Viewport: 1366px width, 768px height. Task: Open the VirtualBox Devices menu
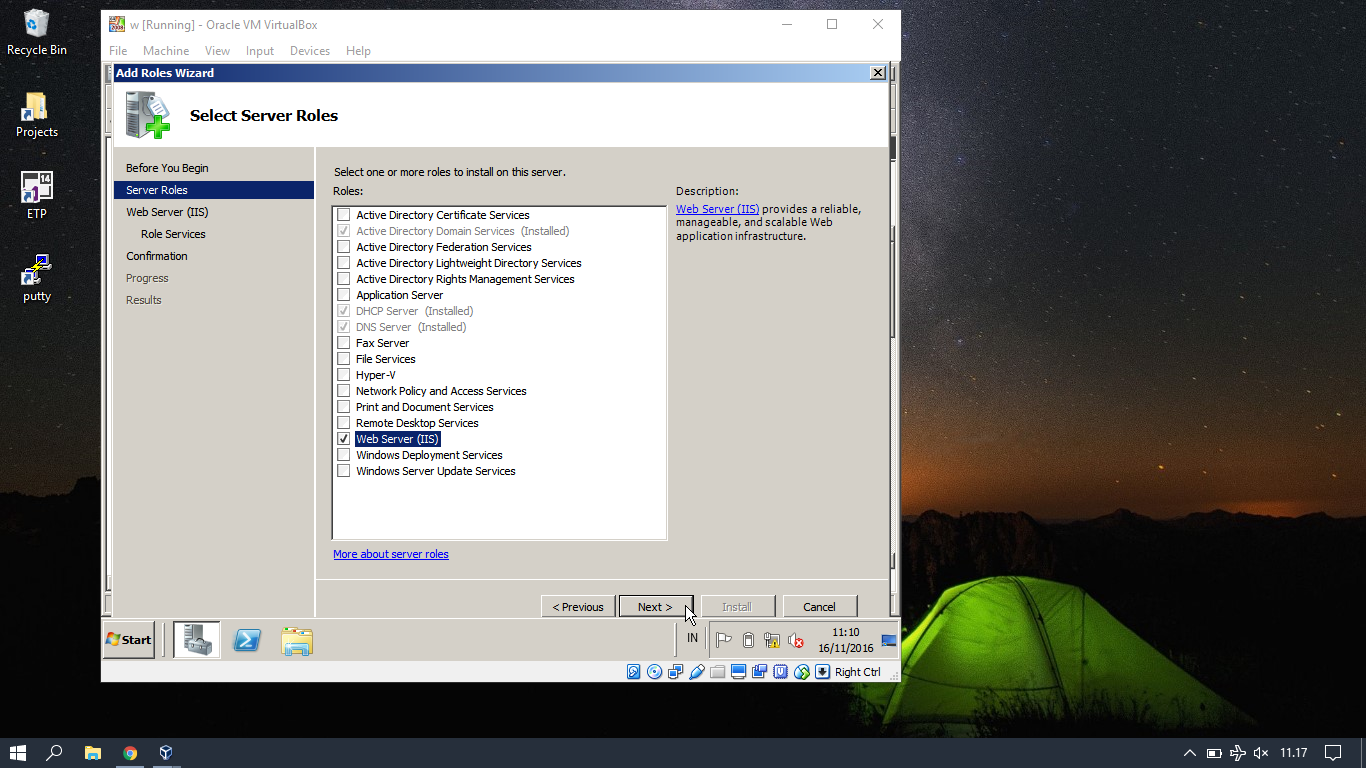(310, 51)
